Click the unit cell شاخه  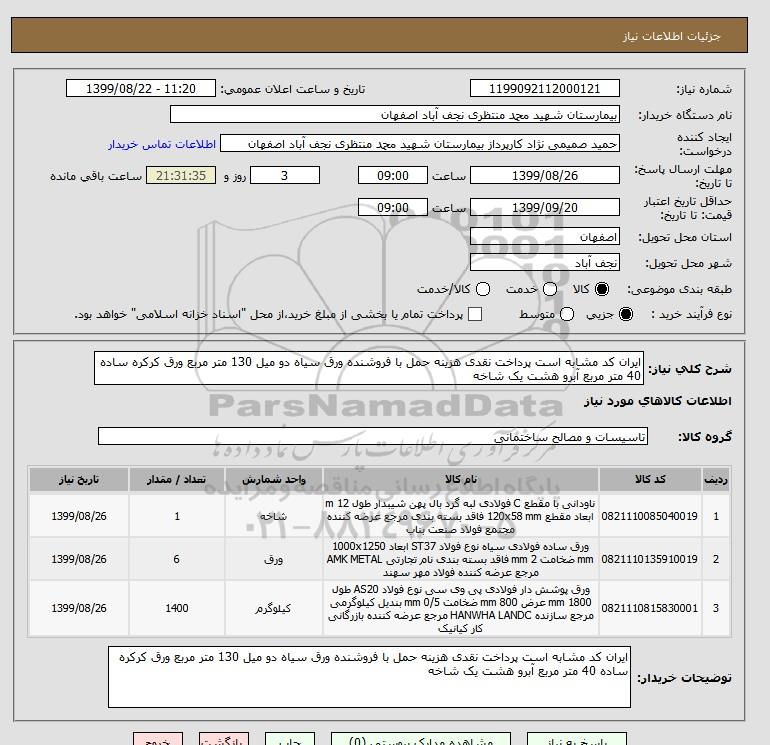[x=274, y=516]
